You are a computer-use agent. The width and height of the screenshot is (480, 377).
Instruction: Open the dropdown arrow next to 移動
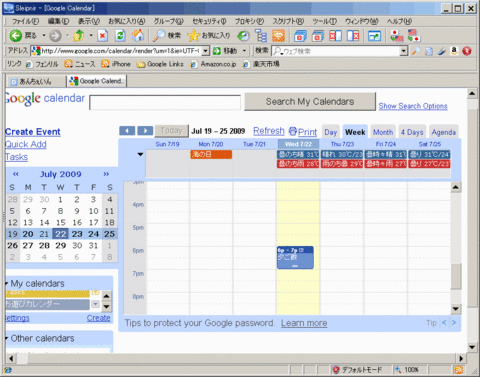coord(244,51)
